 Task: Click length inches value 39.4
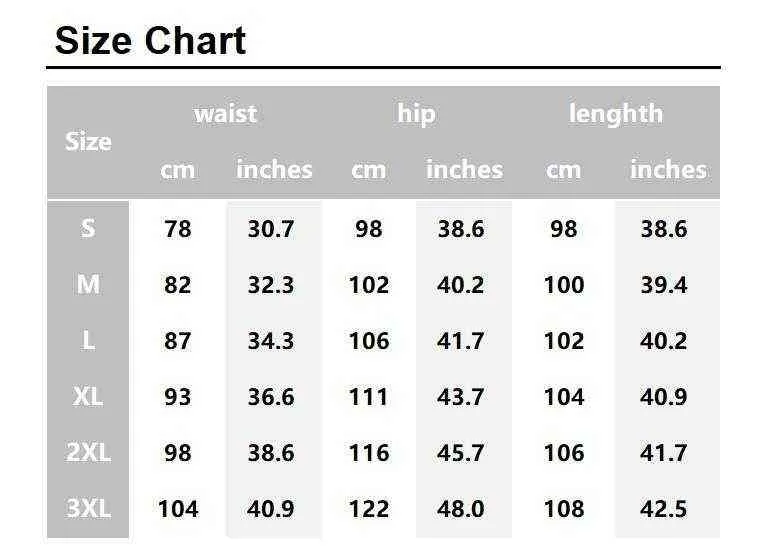point(664,285)
